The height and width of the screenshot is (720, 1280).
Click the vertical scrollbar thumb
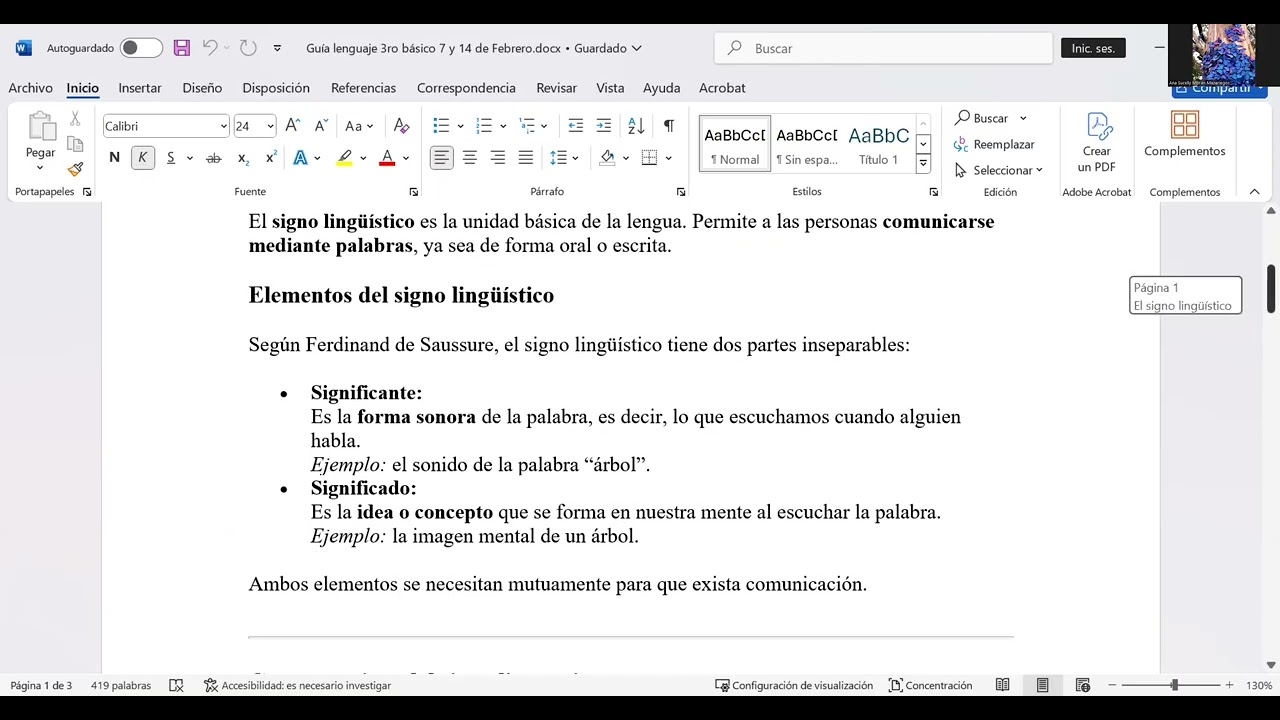pyautogui.click(x=1271, y=289)
